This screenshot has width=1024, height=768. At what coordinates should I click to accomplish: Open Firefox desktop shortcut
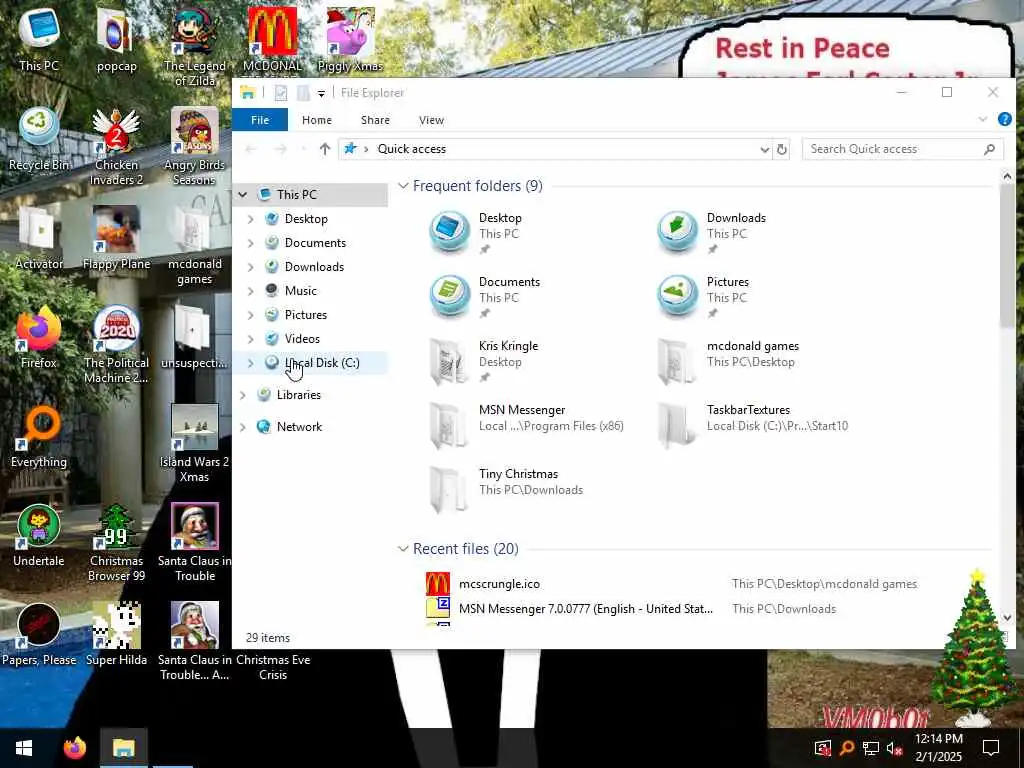(39, 338)
